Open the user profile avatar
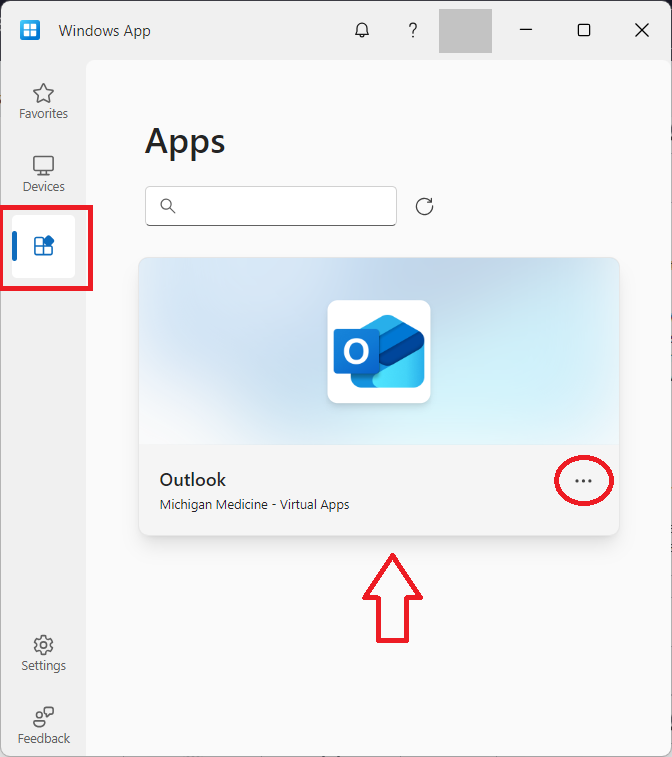Image resolution: width=672 pixels, height=757 pixels. pos(465,31)
